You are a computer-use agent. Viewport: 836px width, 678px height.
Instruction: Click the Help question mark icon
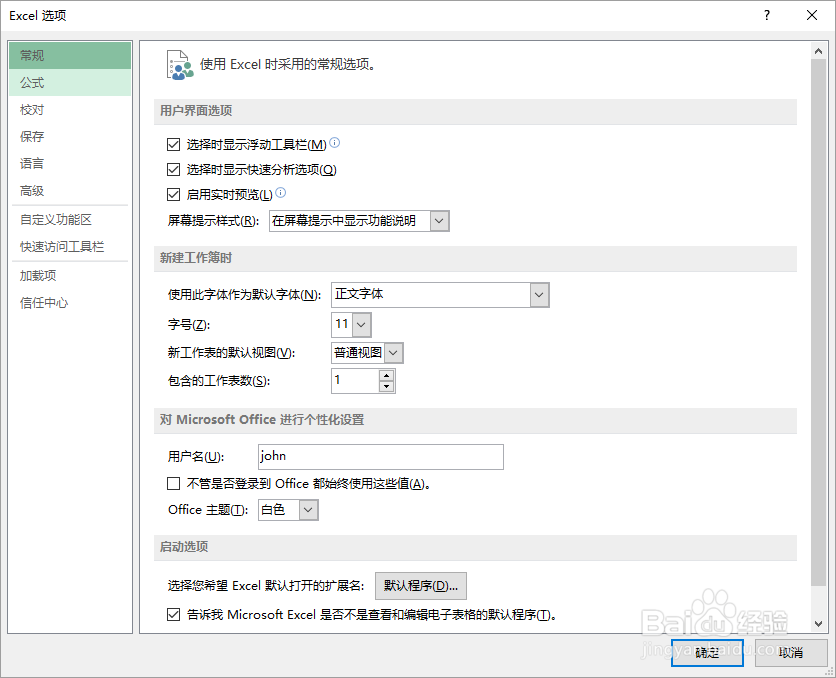point(766,15)
